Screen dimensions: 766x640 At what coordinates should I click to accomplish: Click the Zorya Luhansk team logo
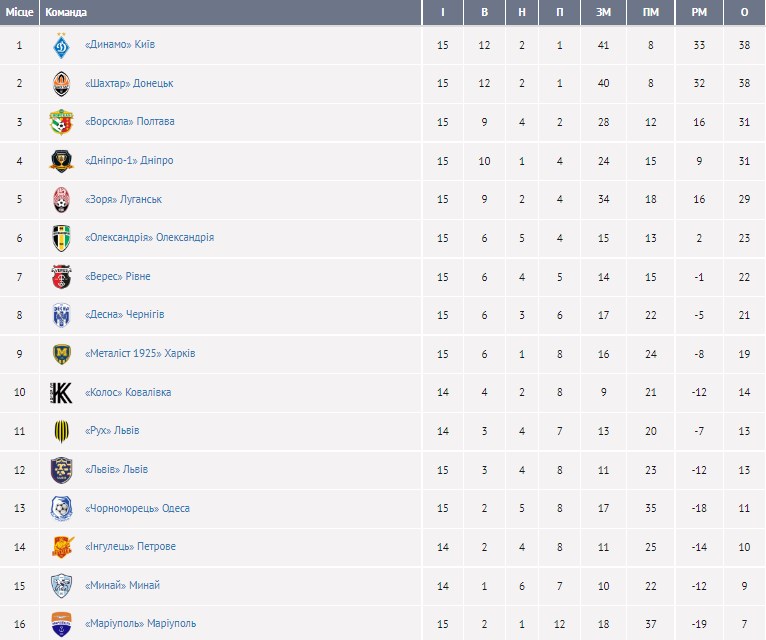click(62, 200)
